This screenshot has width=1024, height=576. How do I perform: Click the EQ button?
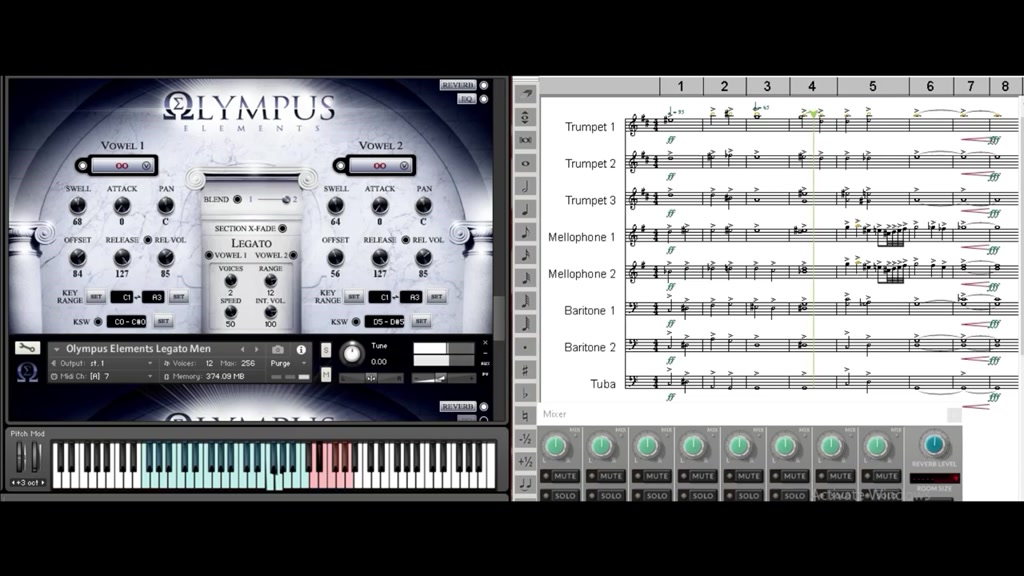click(466, 99)
